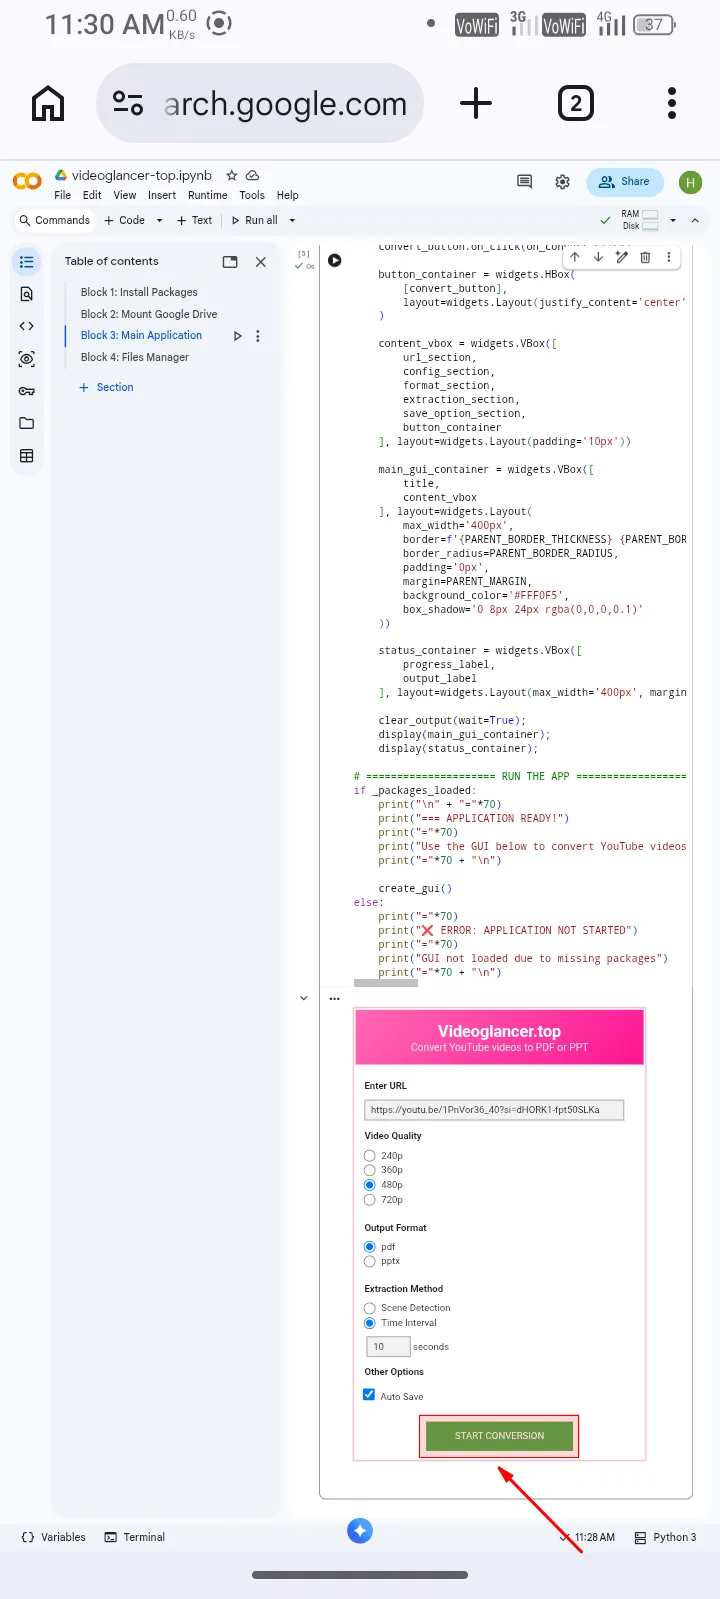720x1599 pixels.
Task: Open the Secrets key icon
Action: (x=27, y=391)
